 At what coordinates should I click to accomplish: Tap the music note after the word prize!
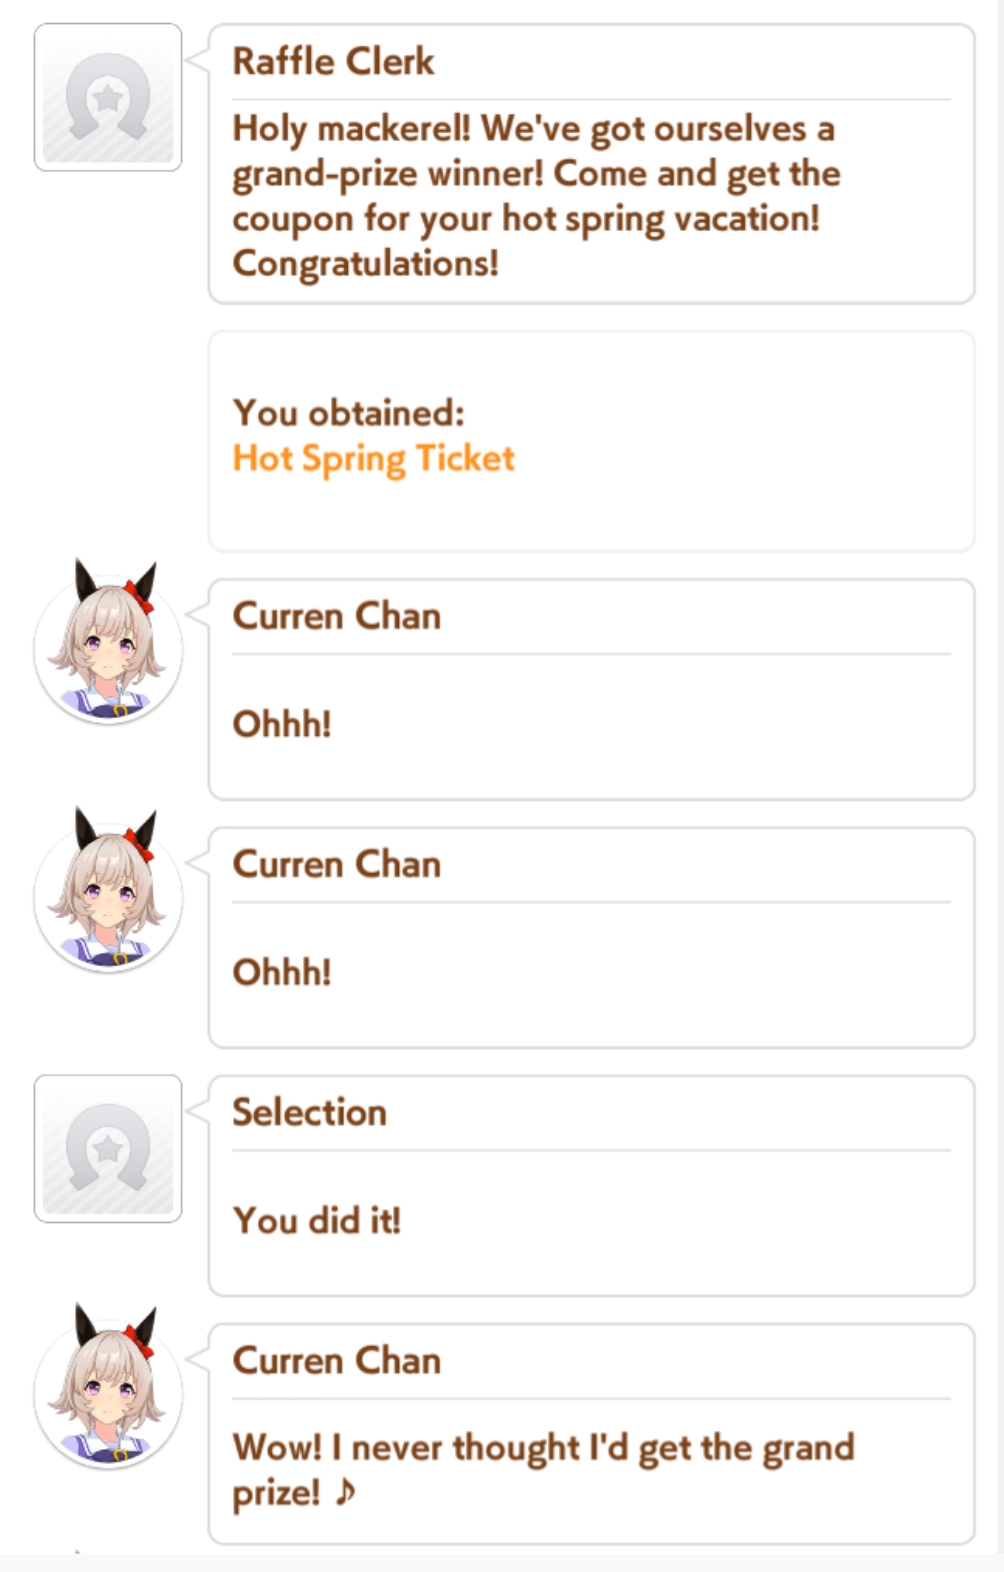click(x=345, y=1493)
